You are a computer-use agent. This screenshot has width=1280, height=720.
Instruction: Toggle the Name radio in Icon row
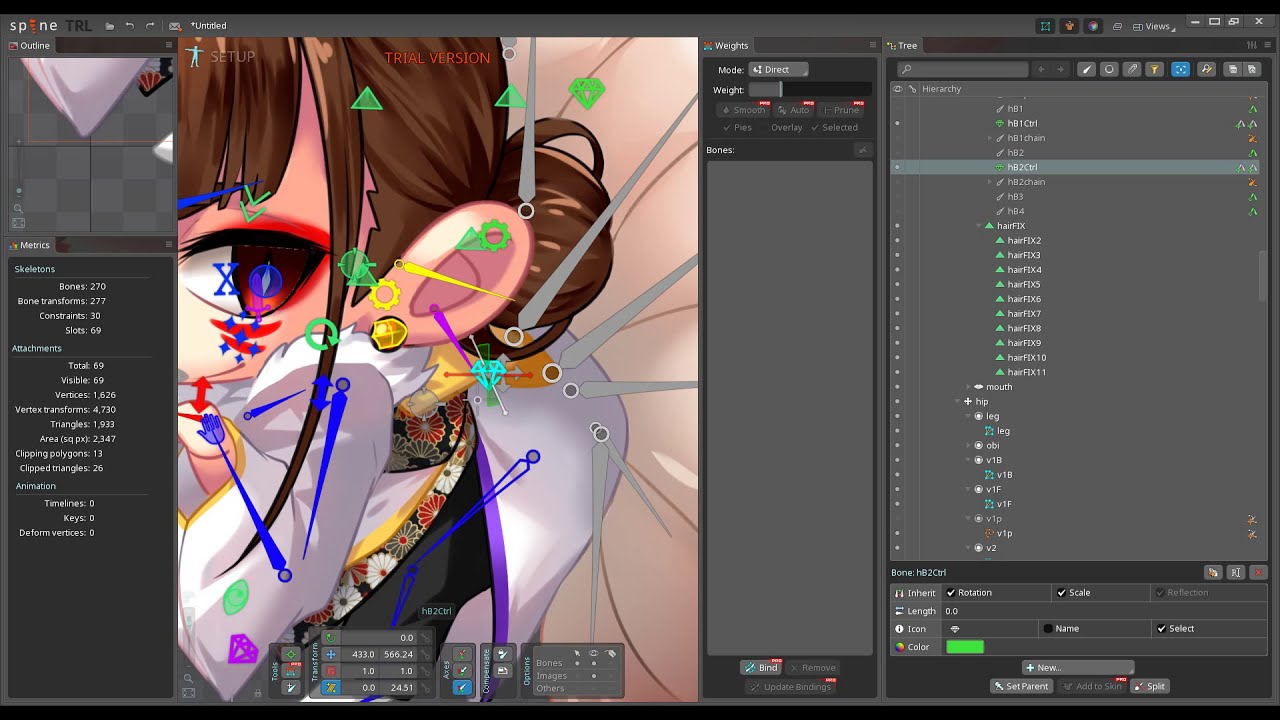point(1048,629)
